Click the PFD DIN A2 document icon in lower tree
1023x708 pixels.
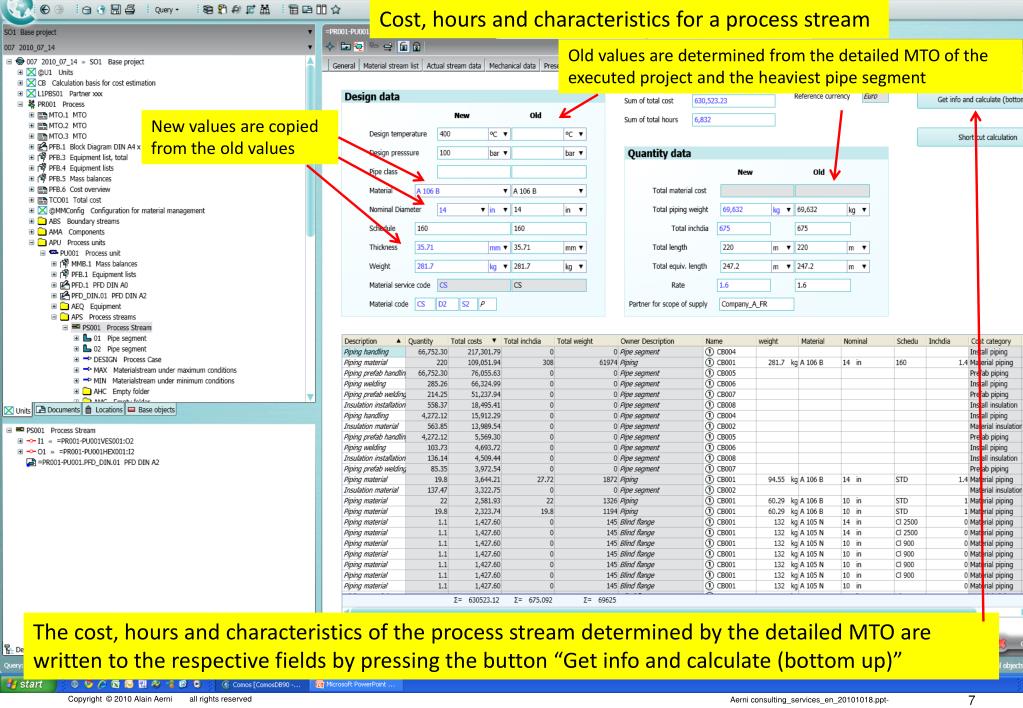[31, 462]
